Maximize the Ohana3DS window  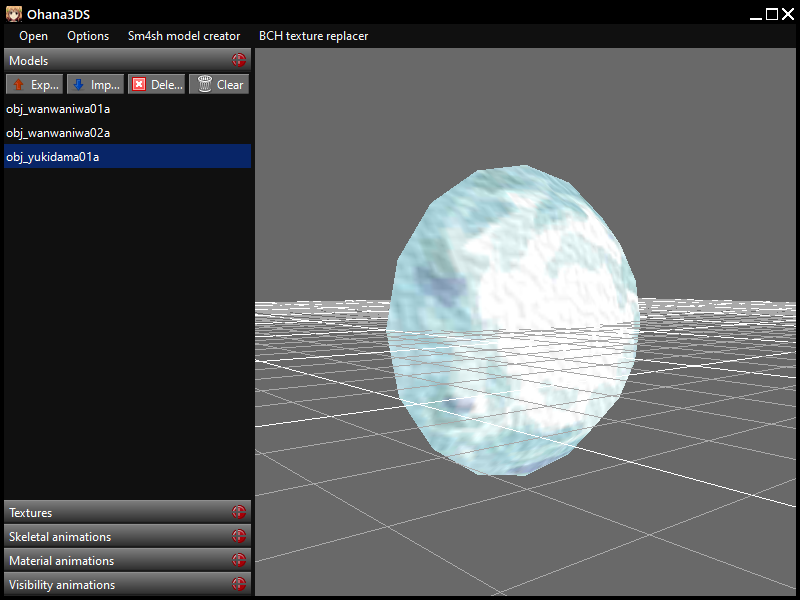click(x=771, y=14)
